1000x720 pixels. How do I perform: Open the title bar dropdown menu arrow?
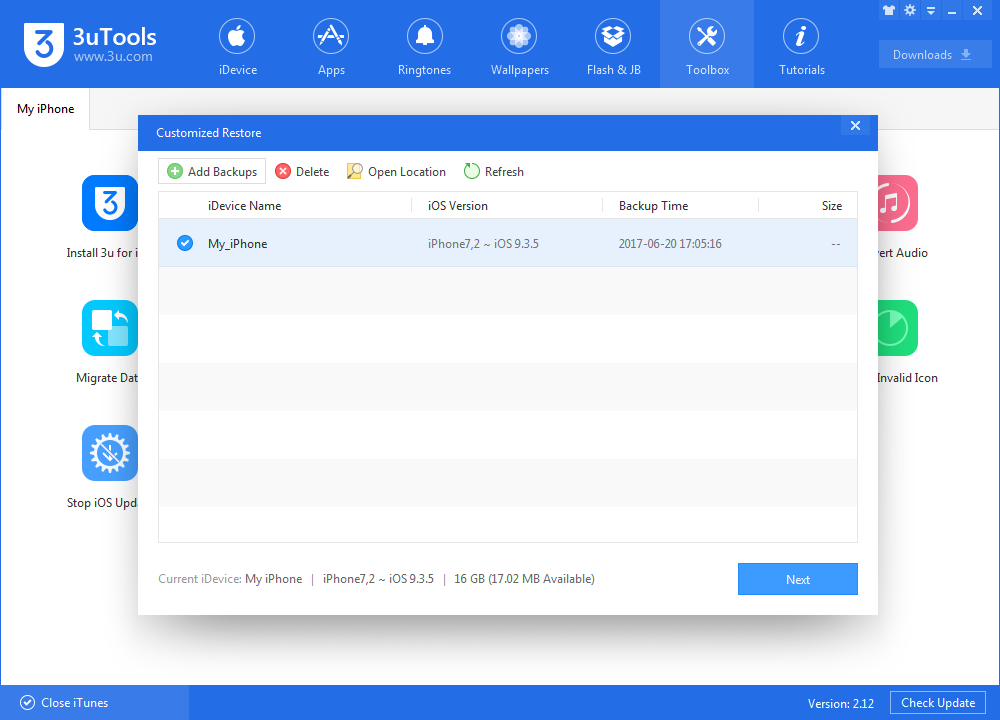click(x=931, y=11)
